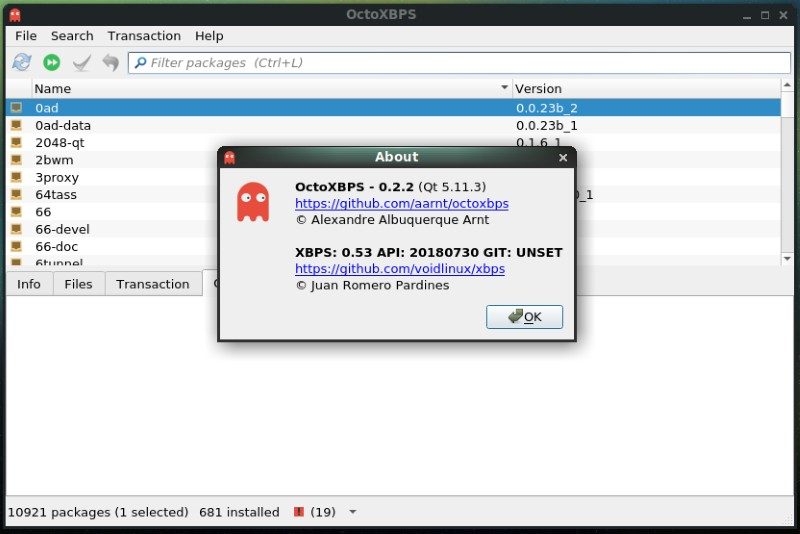The image size is (800, 534).
Task: Select the 3proxy package name
Action: (x=57, y=177)
